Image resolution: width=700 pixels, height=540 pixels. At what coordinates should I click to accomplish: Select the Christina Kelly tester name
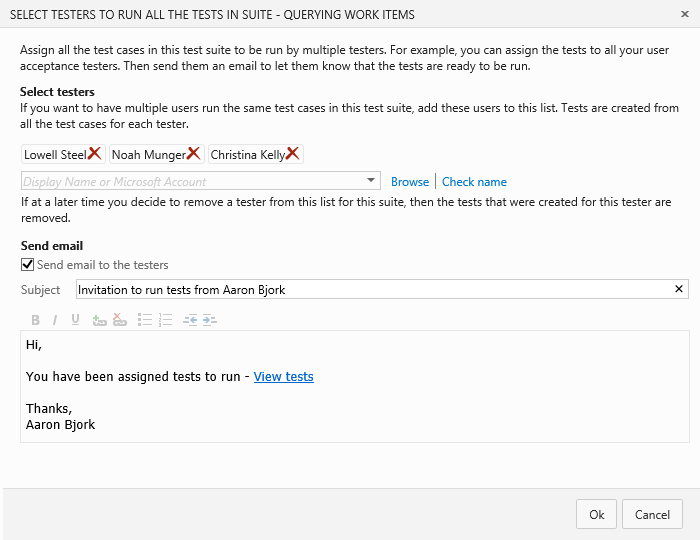(x=248, y=154)
